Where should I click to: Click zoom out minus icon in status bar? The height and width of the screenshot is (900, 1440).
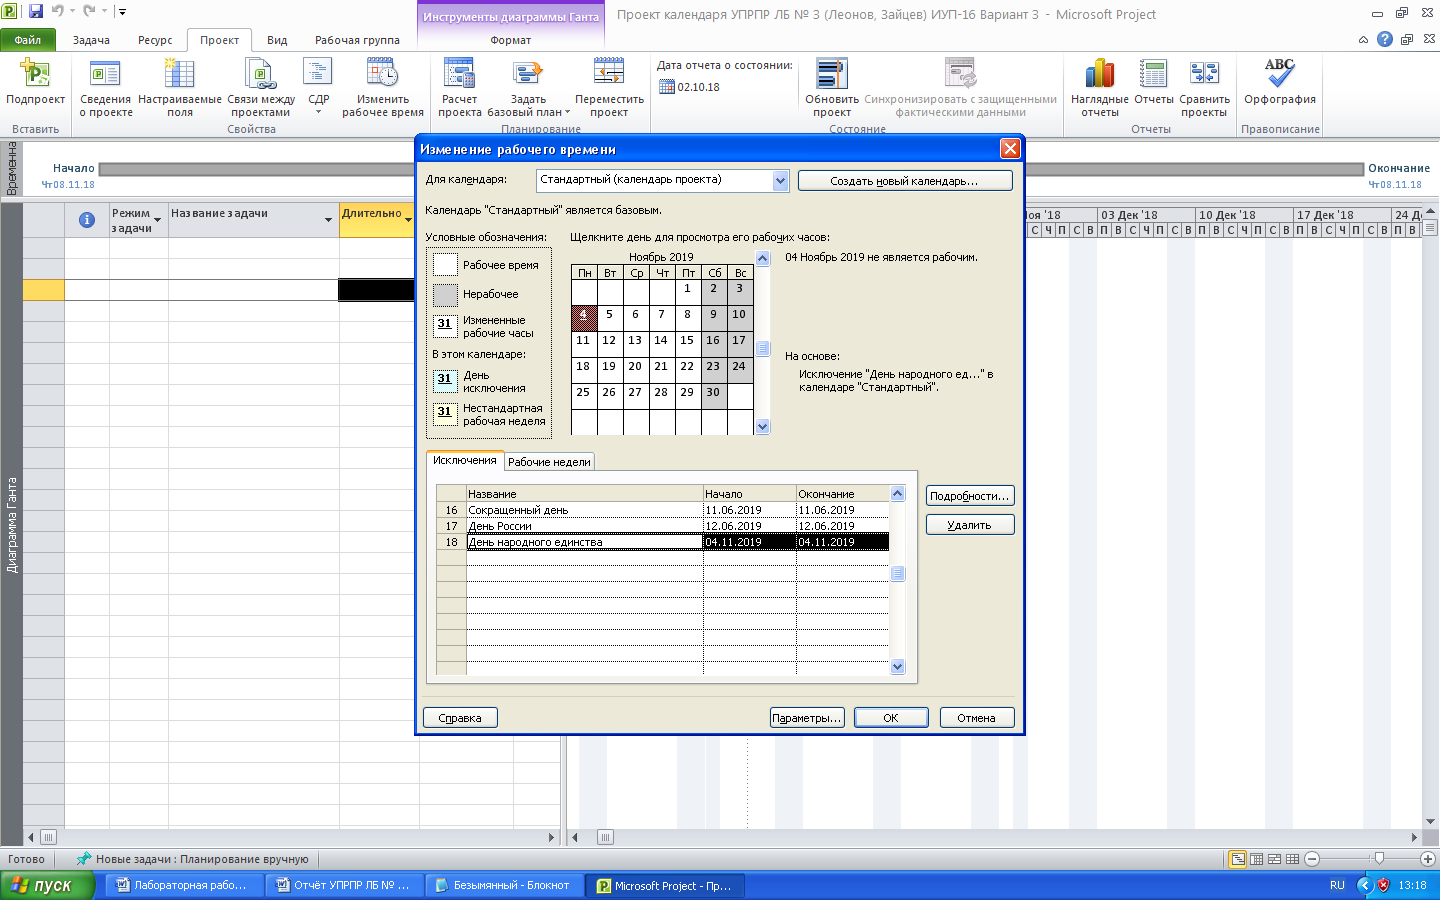pyautogui.click(x=1312, y=859)
